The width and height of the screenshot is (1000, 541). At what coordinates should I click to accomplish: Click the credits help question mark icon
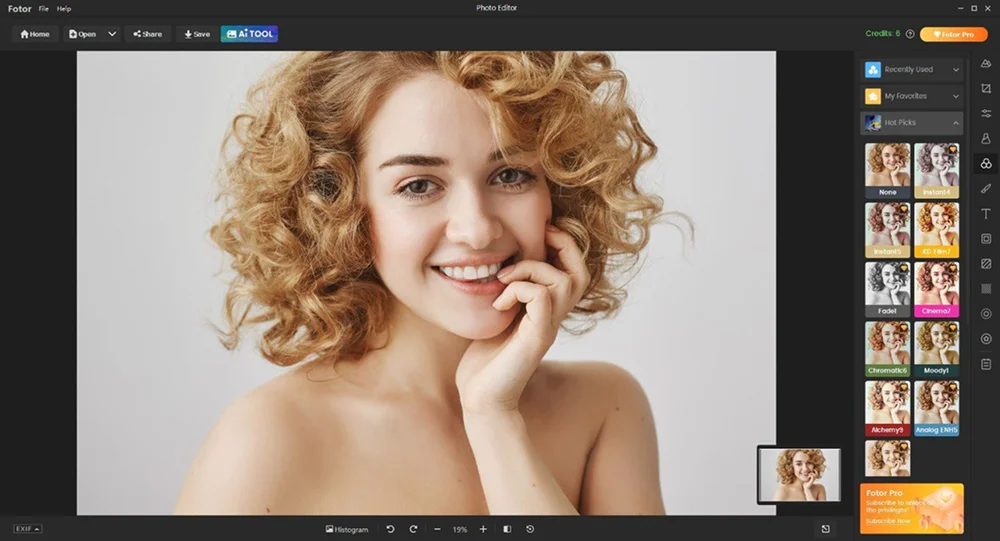(910, 34)
